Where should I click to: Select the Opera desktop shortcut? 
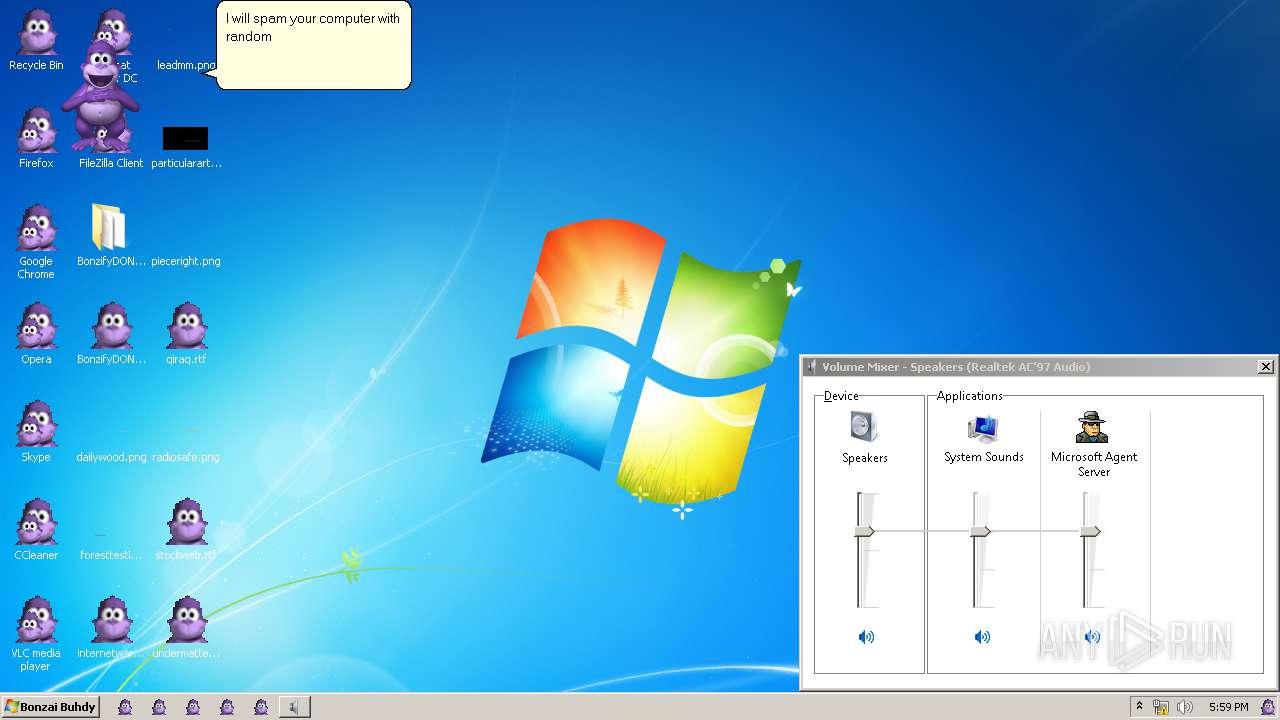36,334
